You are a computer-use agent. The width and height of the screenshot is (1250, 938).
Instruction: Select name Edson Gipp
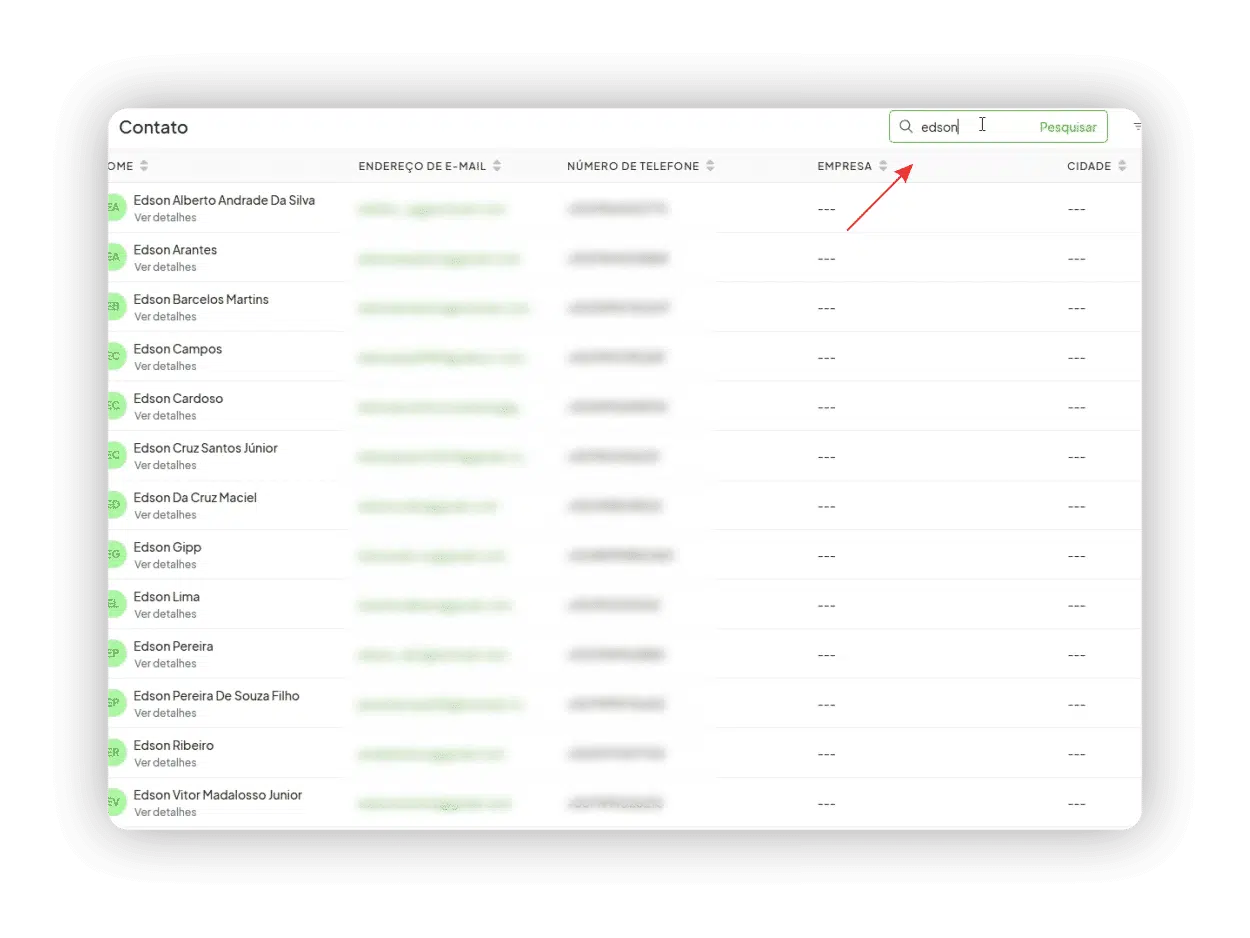point(167,547)
